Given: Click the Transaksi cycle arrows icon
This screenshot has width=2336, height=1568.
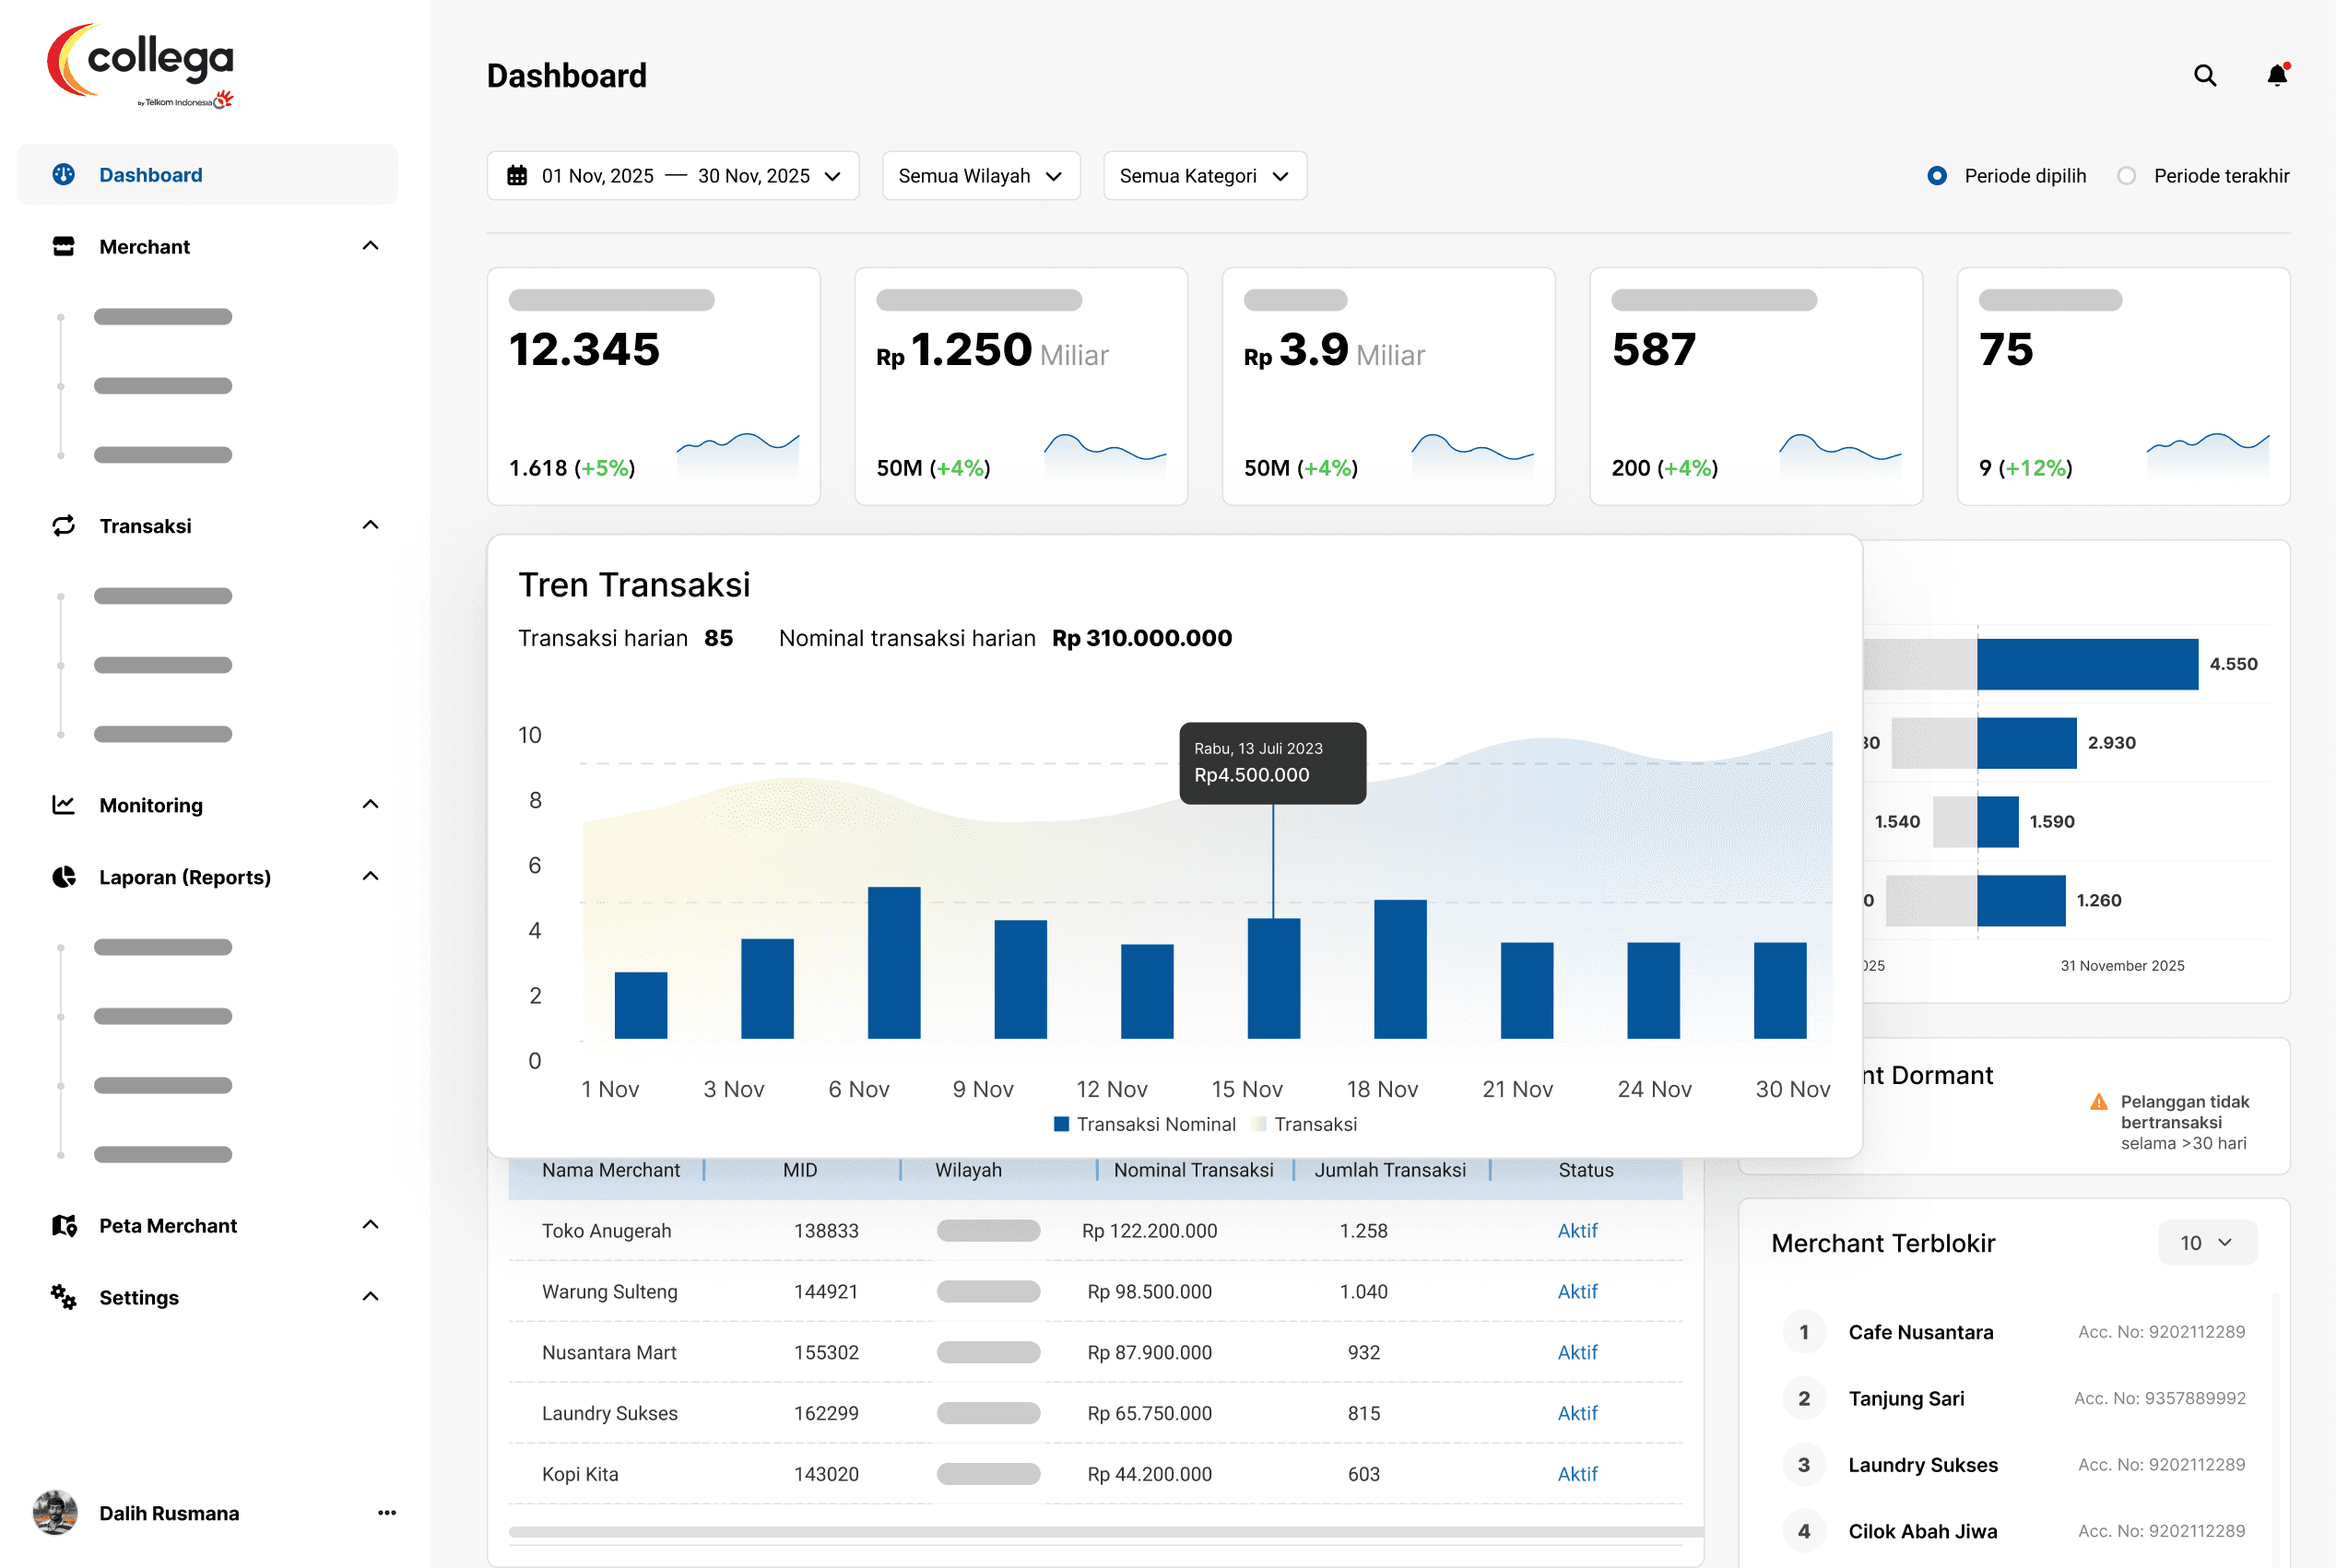Looking at the screenshot, I should tap(63, 526).
